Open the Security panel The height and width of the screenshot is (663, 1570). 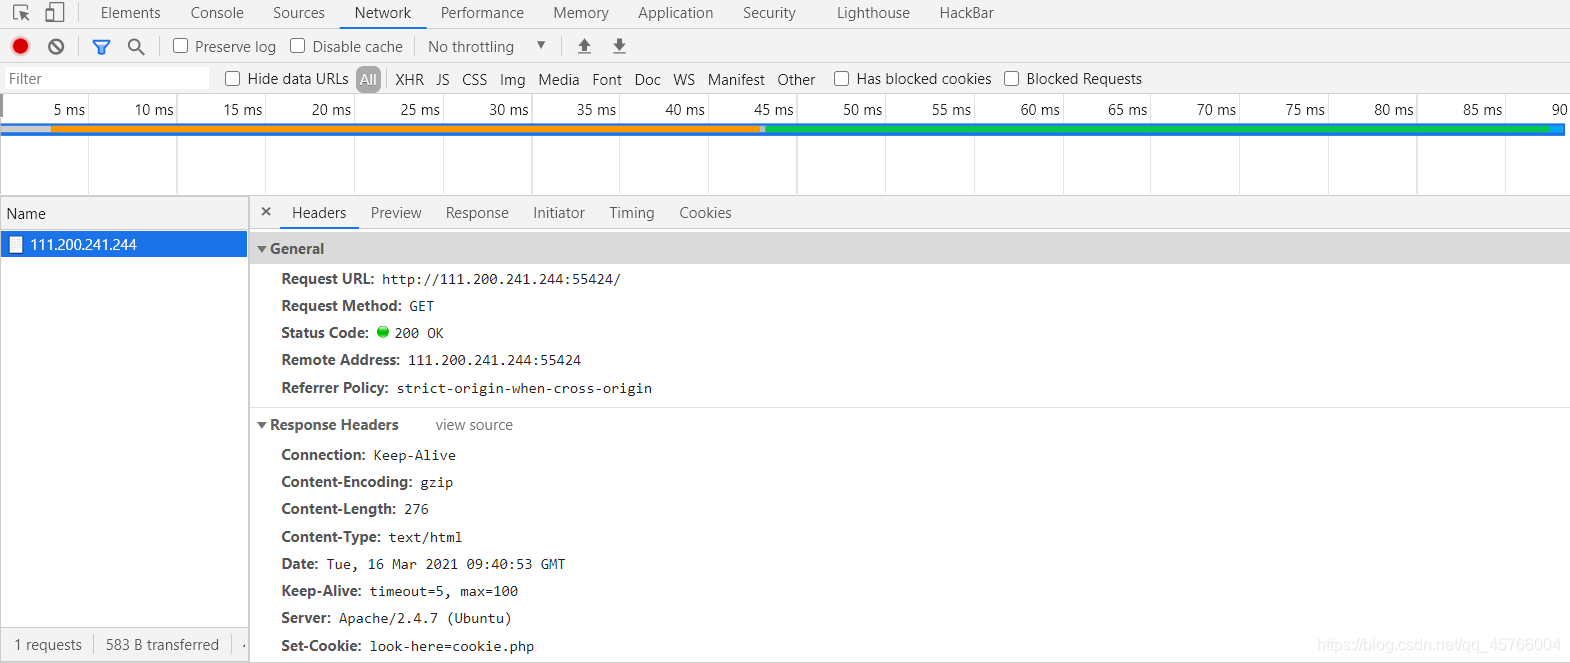(x=769, y=13)
